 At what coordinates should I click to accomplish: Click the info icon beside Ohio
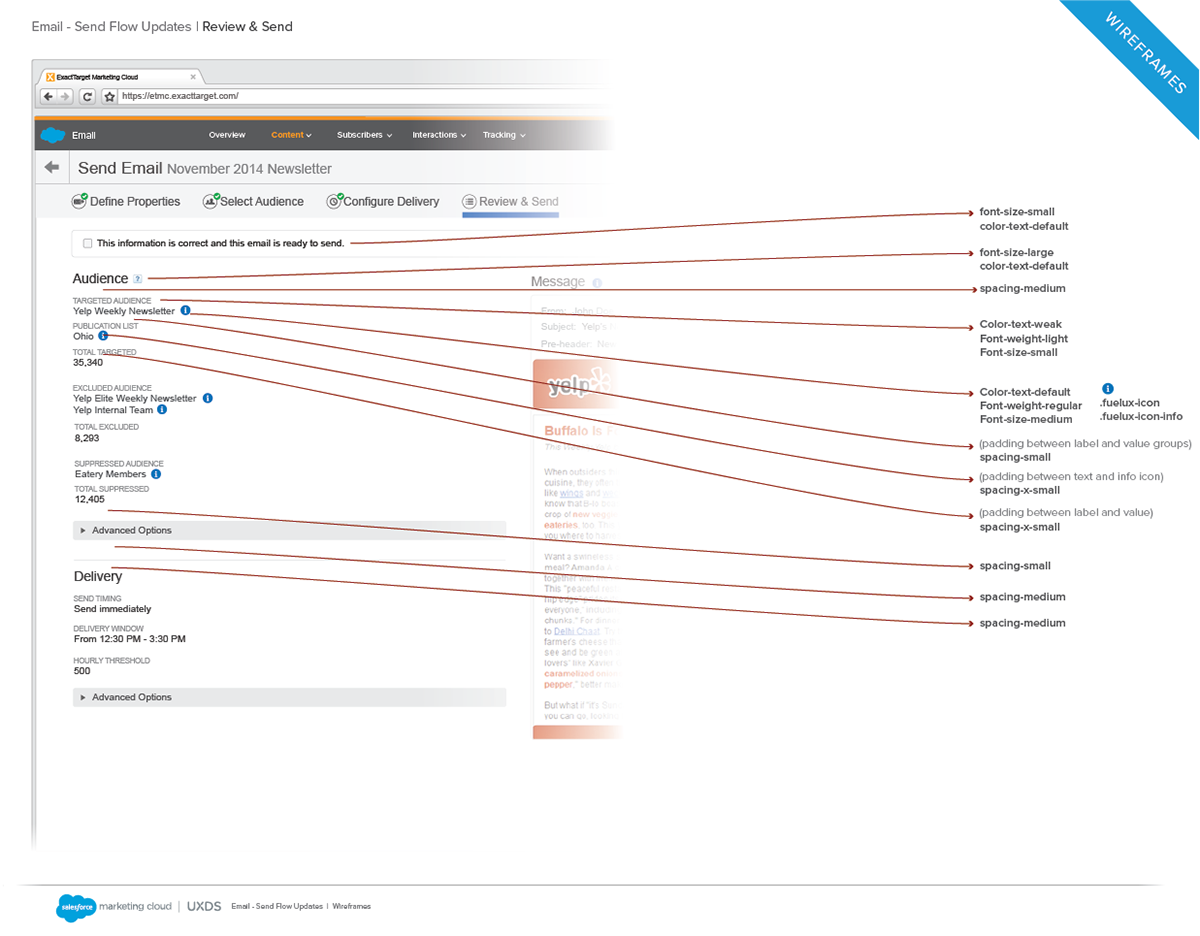click(x=103, y=336)
